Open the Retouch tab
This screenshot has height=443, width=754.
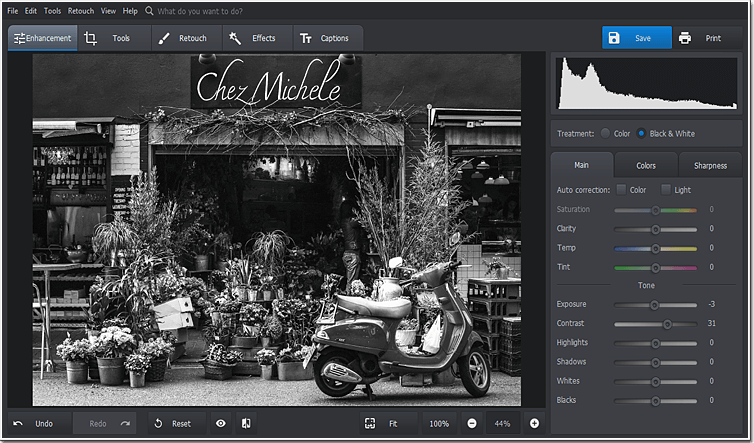(x=187, y=38)
